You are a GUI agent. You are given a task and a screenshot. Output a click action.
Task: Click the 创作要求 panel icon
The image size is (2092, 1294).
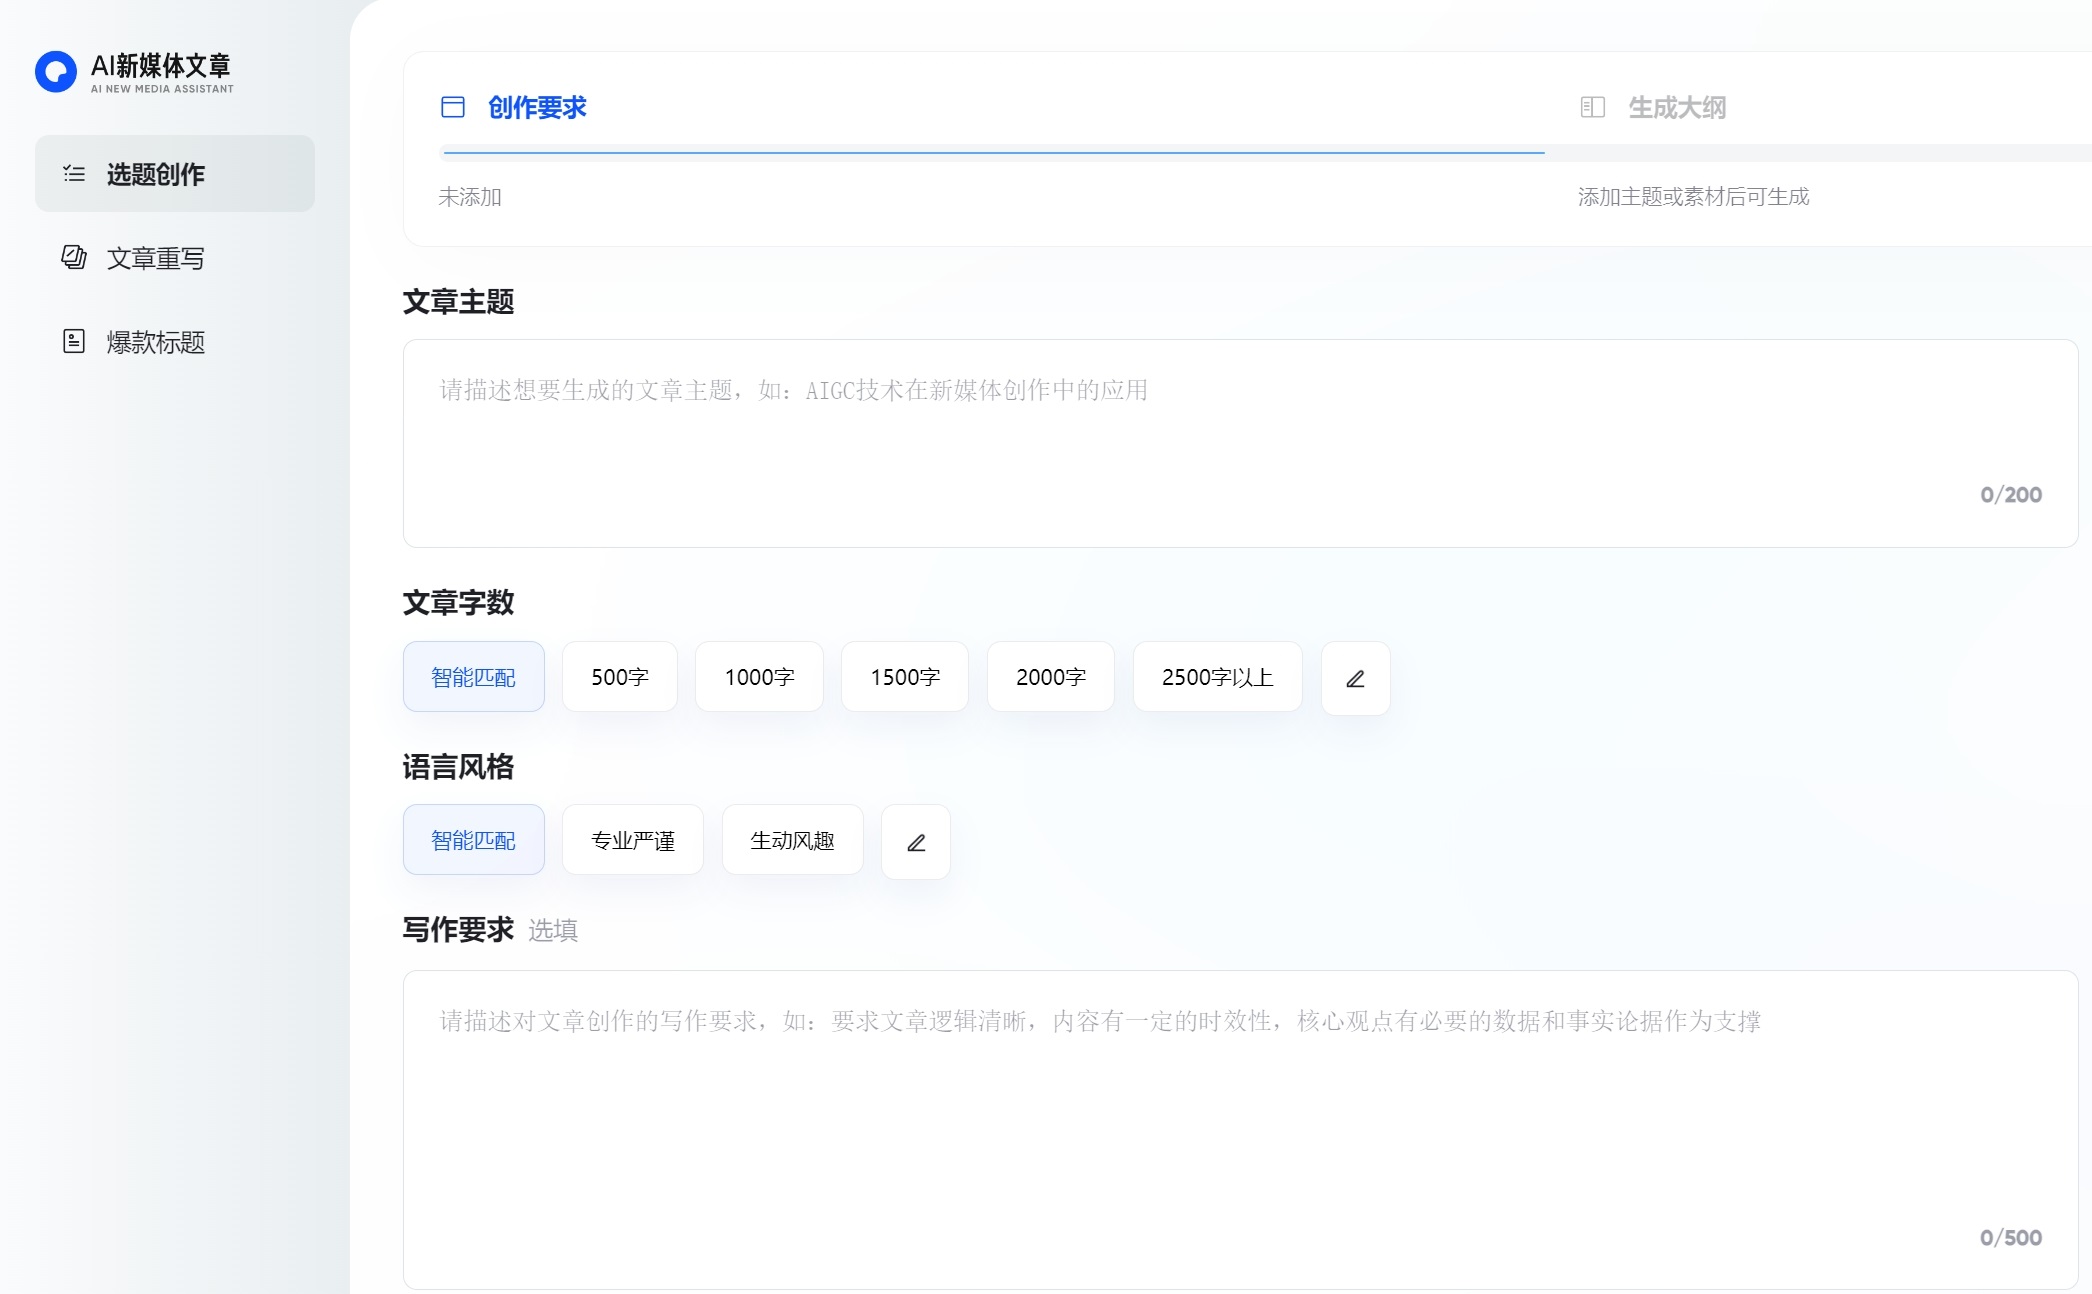(453, 106)
